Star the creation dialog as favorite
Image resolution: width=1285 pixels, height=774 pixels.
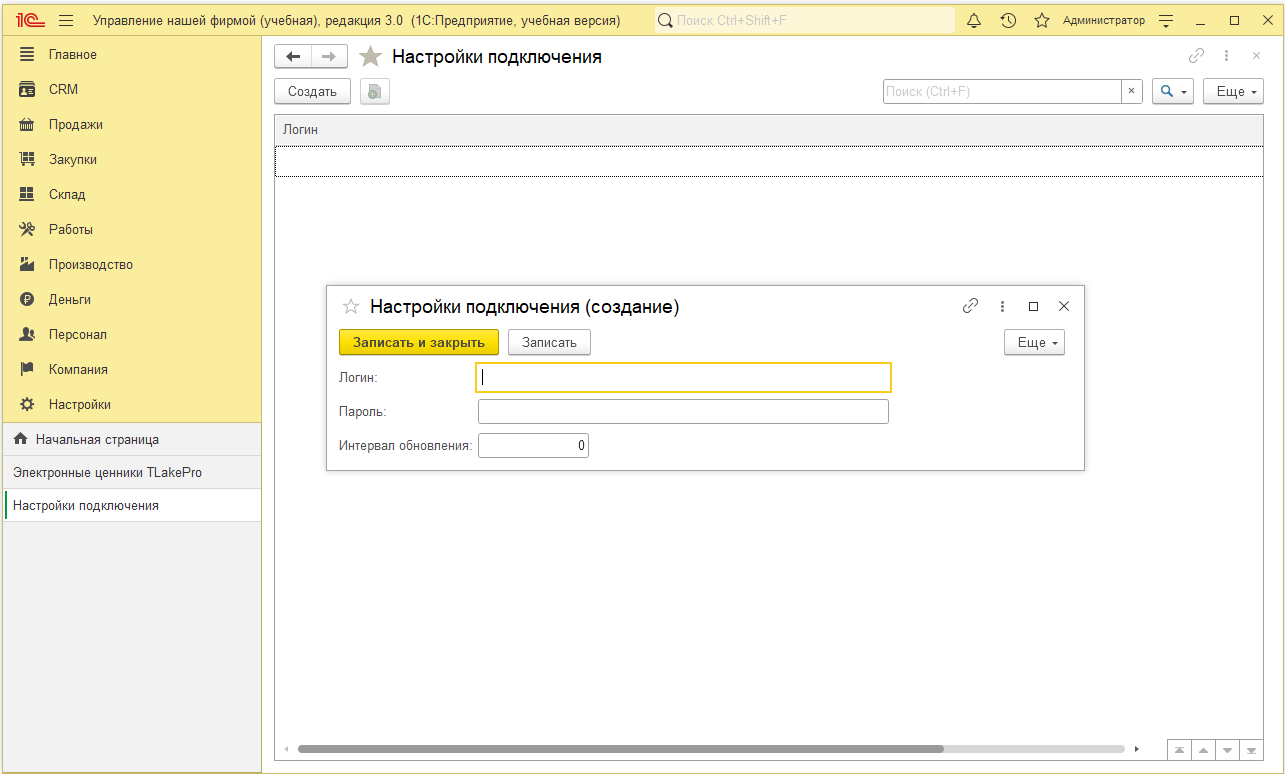coord(351,307)
